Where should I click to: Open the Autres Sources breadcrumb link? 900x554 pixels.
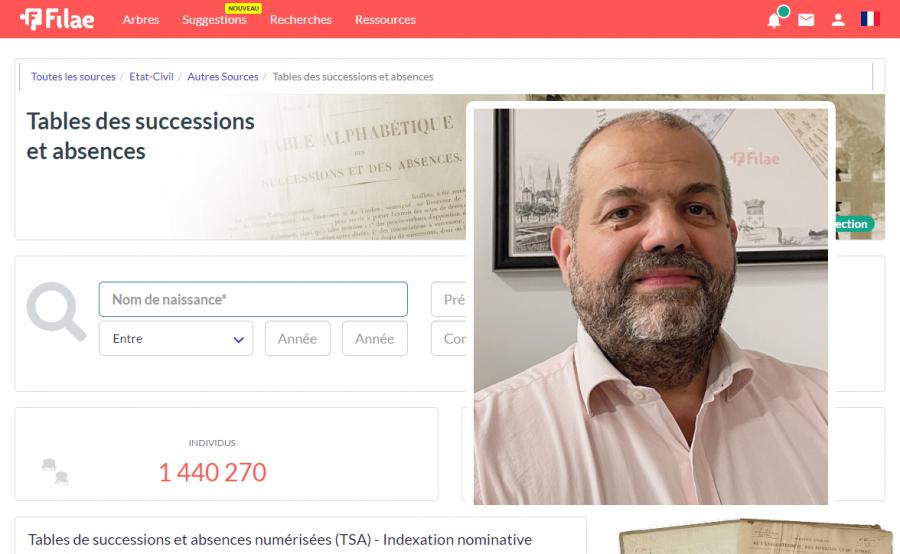tap(223, 76)
